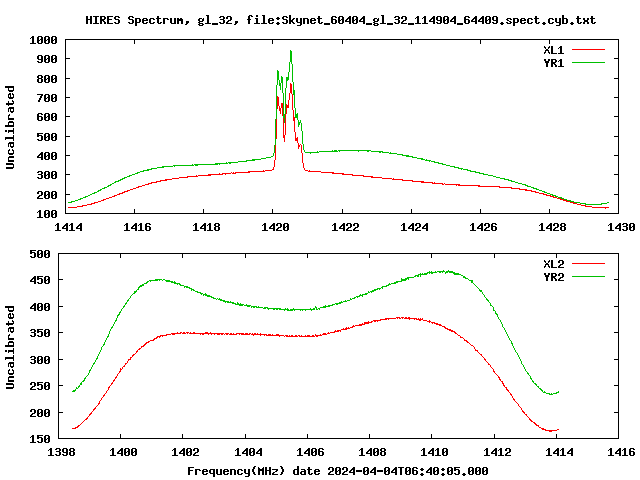
Task: Click the 1430 tick label
Action: [621, 227]
